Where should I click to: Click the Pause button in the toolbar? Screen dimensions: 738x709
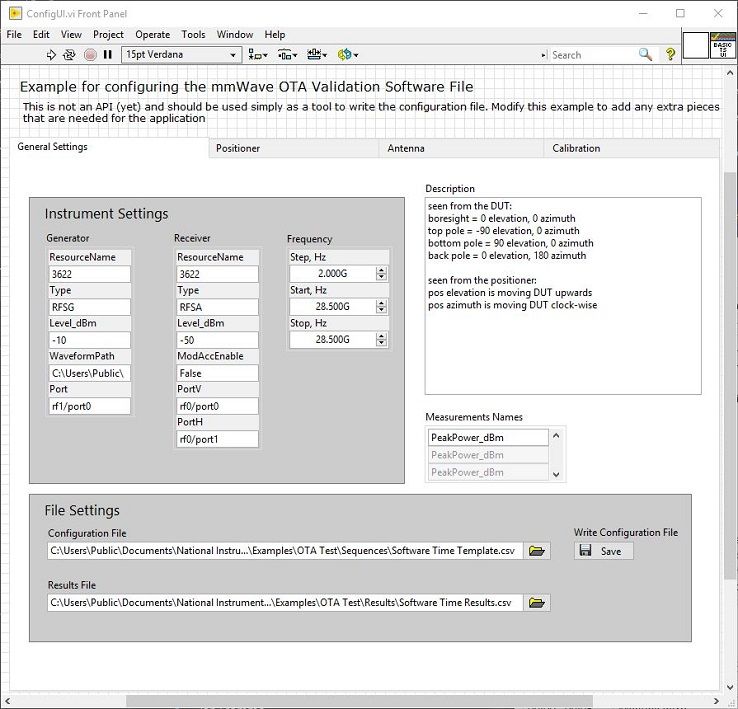[x=108, y=55]
